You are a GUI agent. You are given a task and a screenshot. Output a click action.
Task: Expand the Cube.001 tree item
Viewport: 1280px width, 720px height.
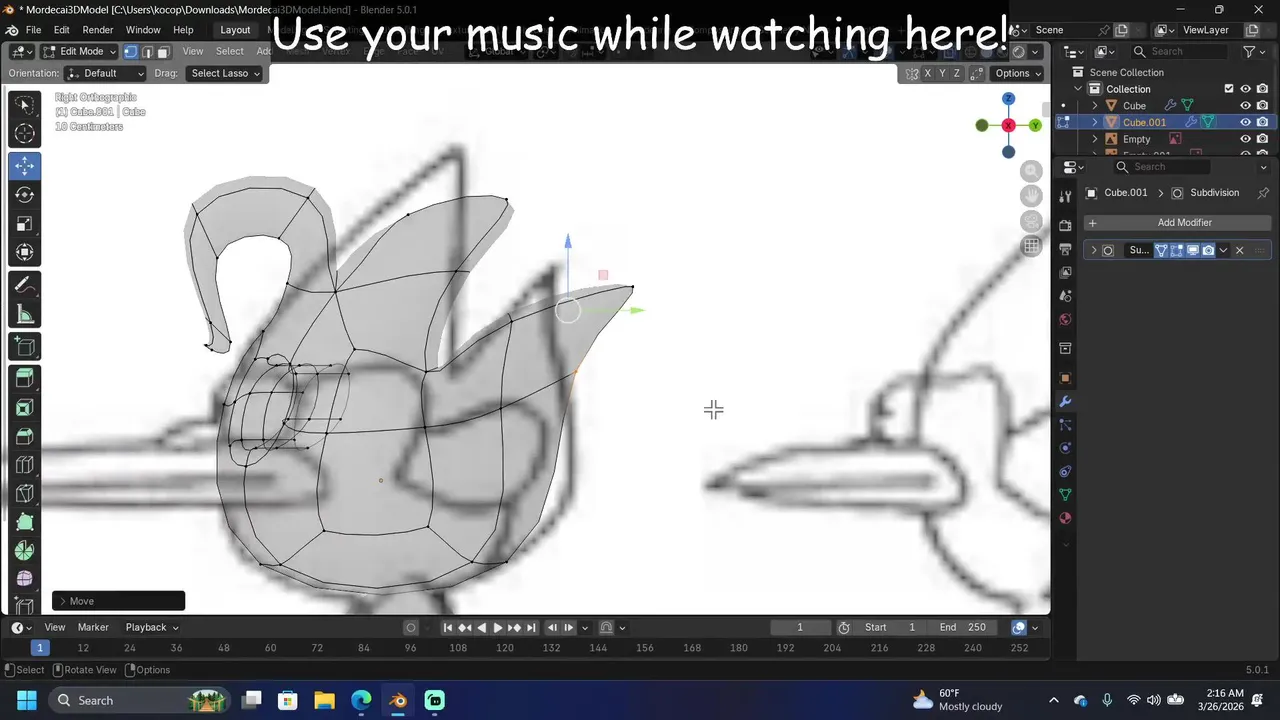pos(1094,122)
